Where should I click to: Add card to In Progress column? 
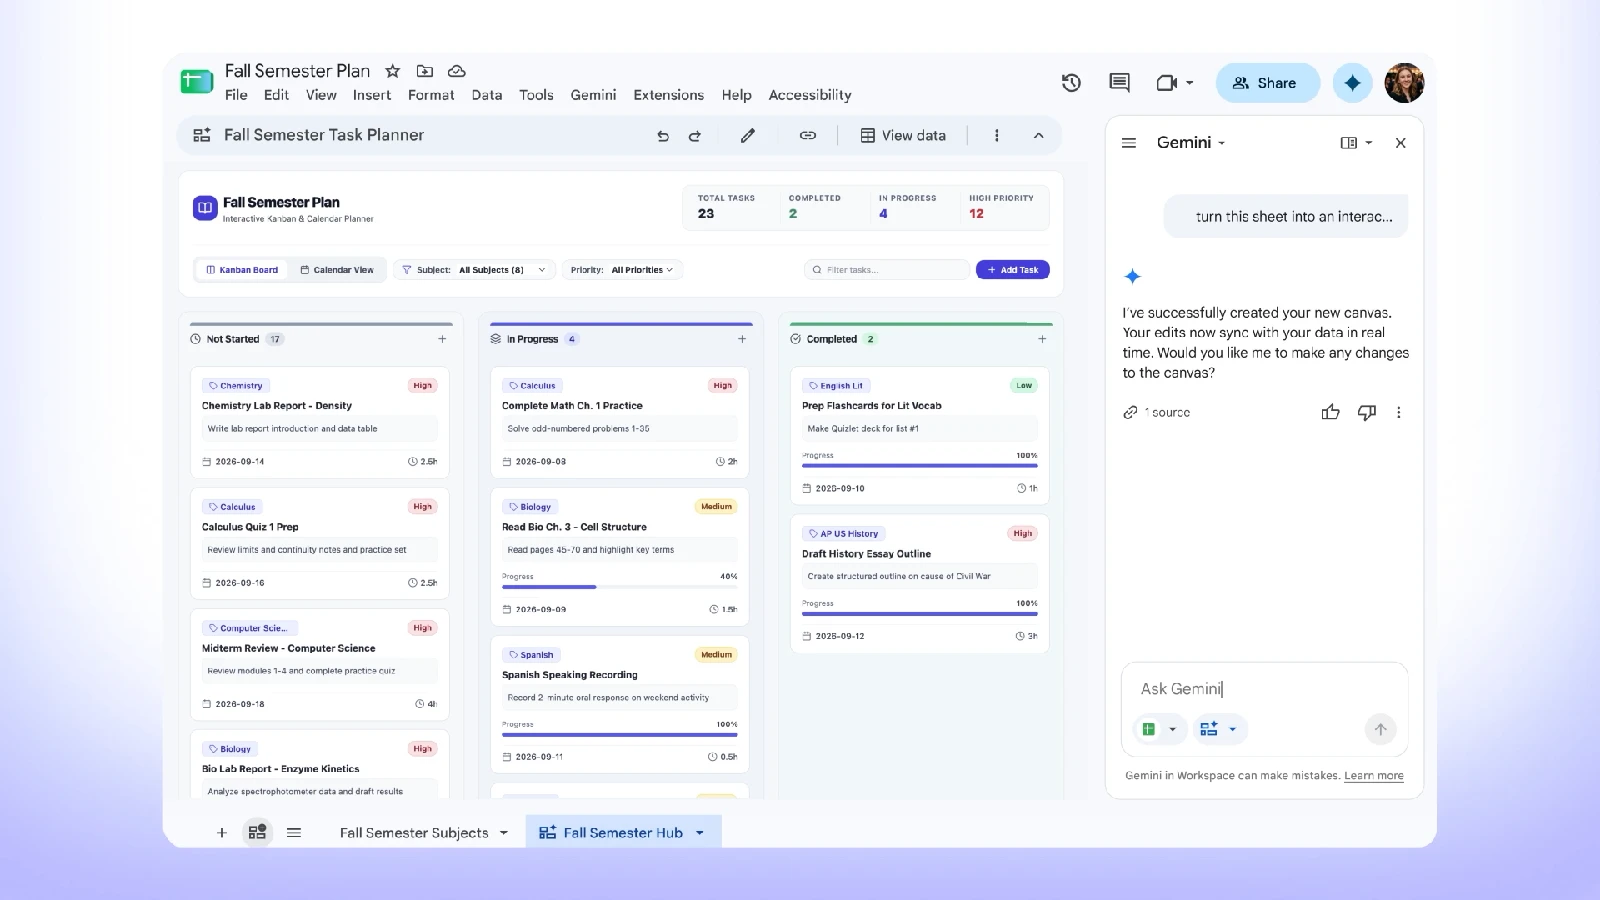point(742,339)
